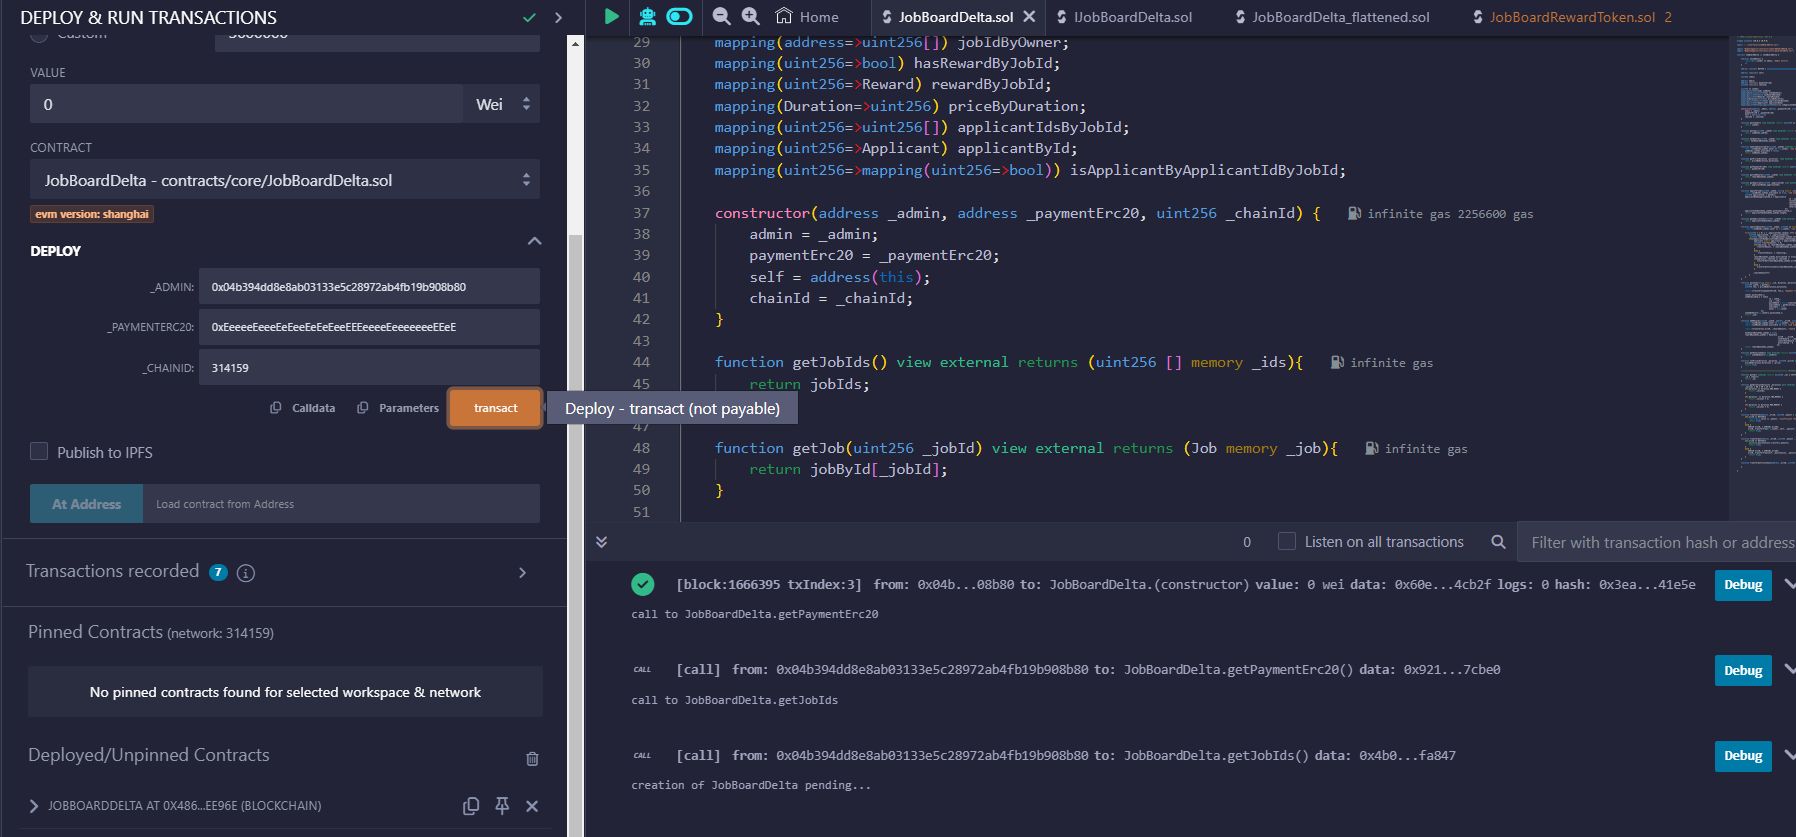The image size is (1796, 837).
Task: Copy the Calldata to clipboard
Action: pyautogui.click(x=302, y=408)
